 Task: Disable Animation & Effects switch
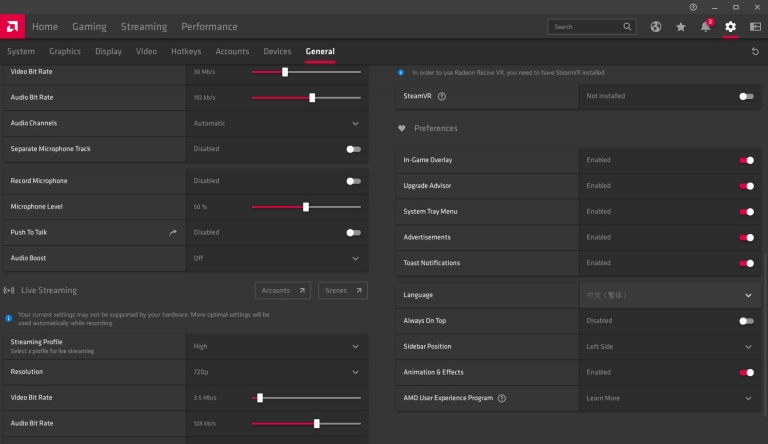point(746,372)
